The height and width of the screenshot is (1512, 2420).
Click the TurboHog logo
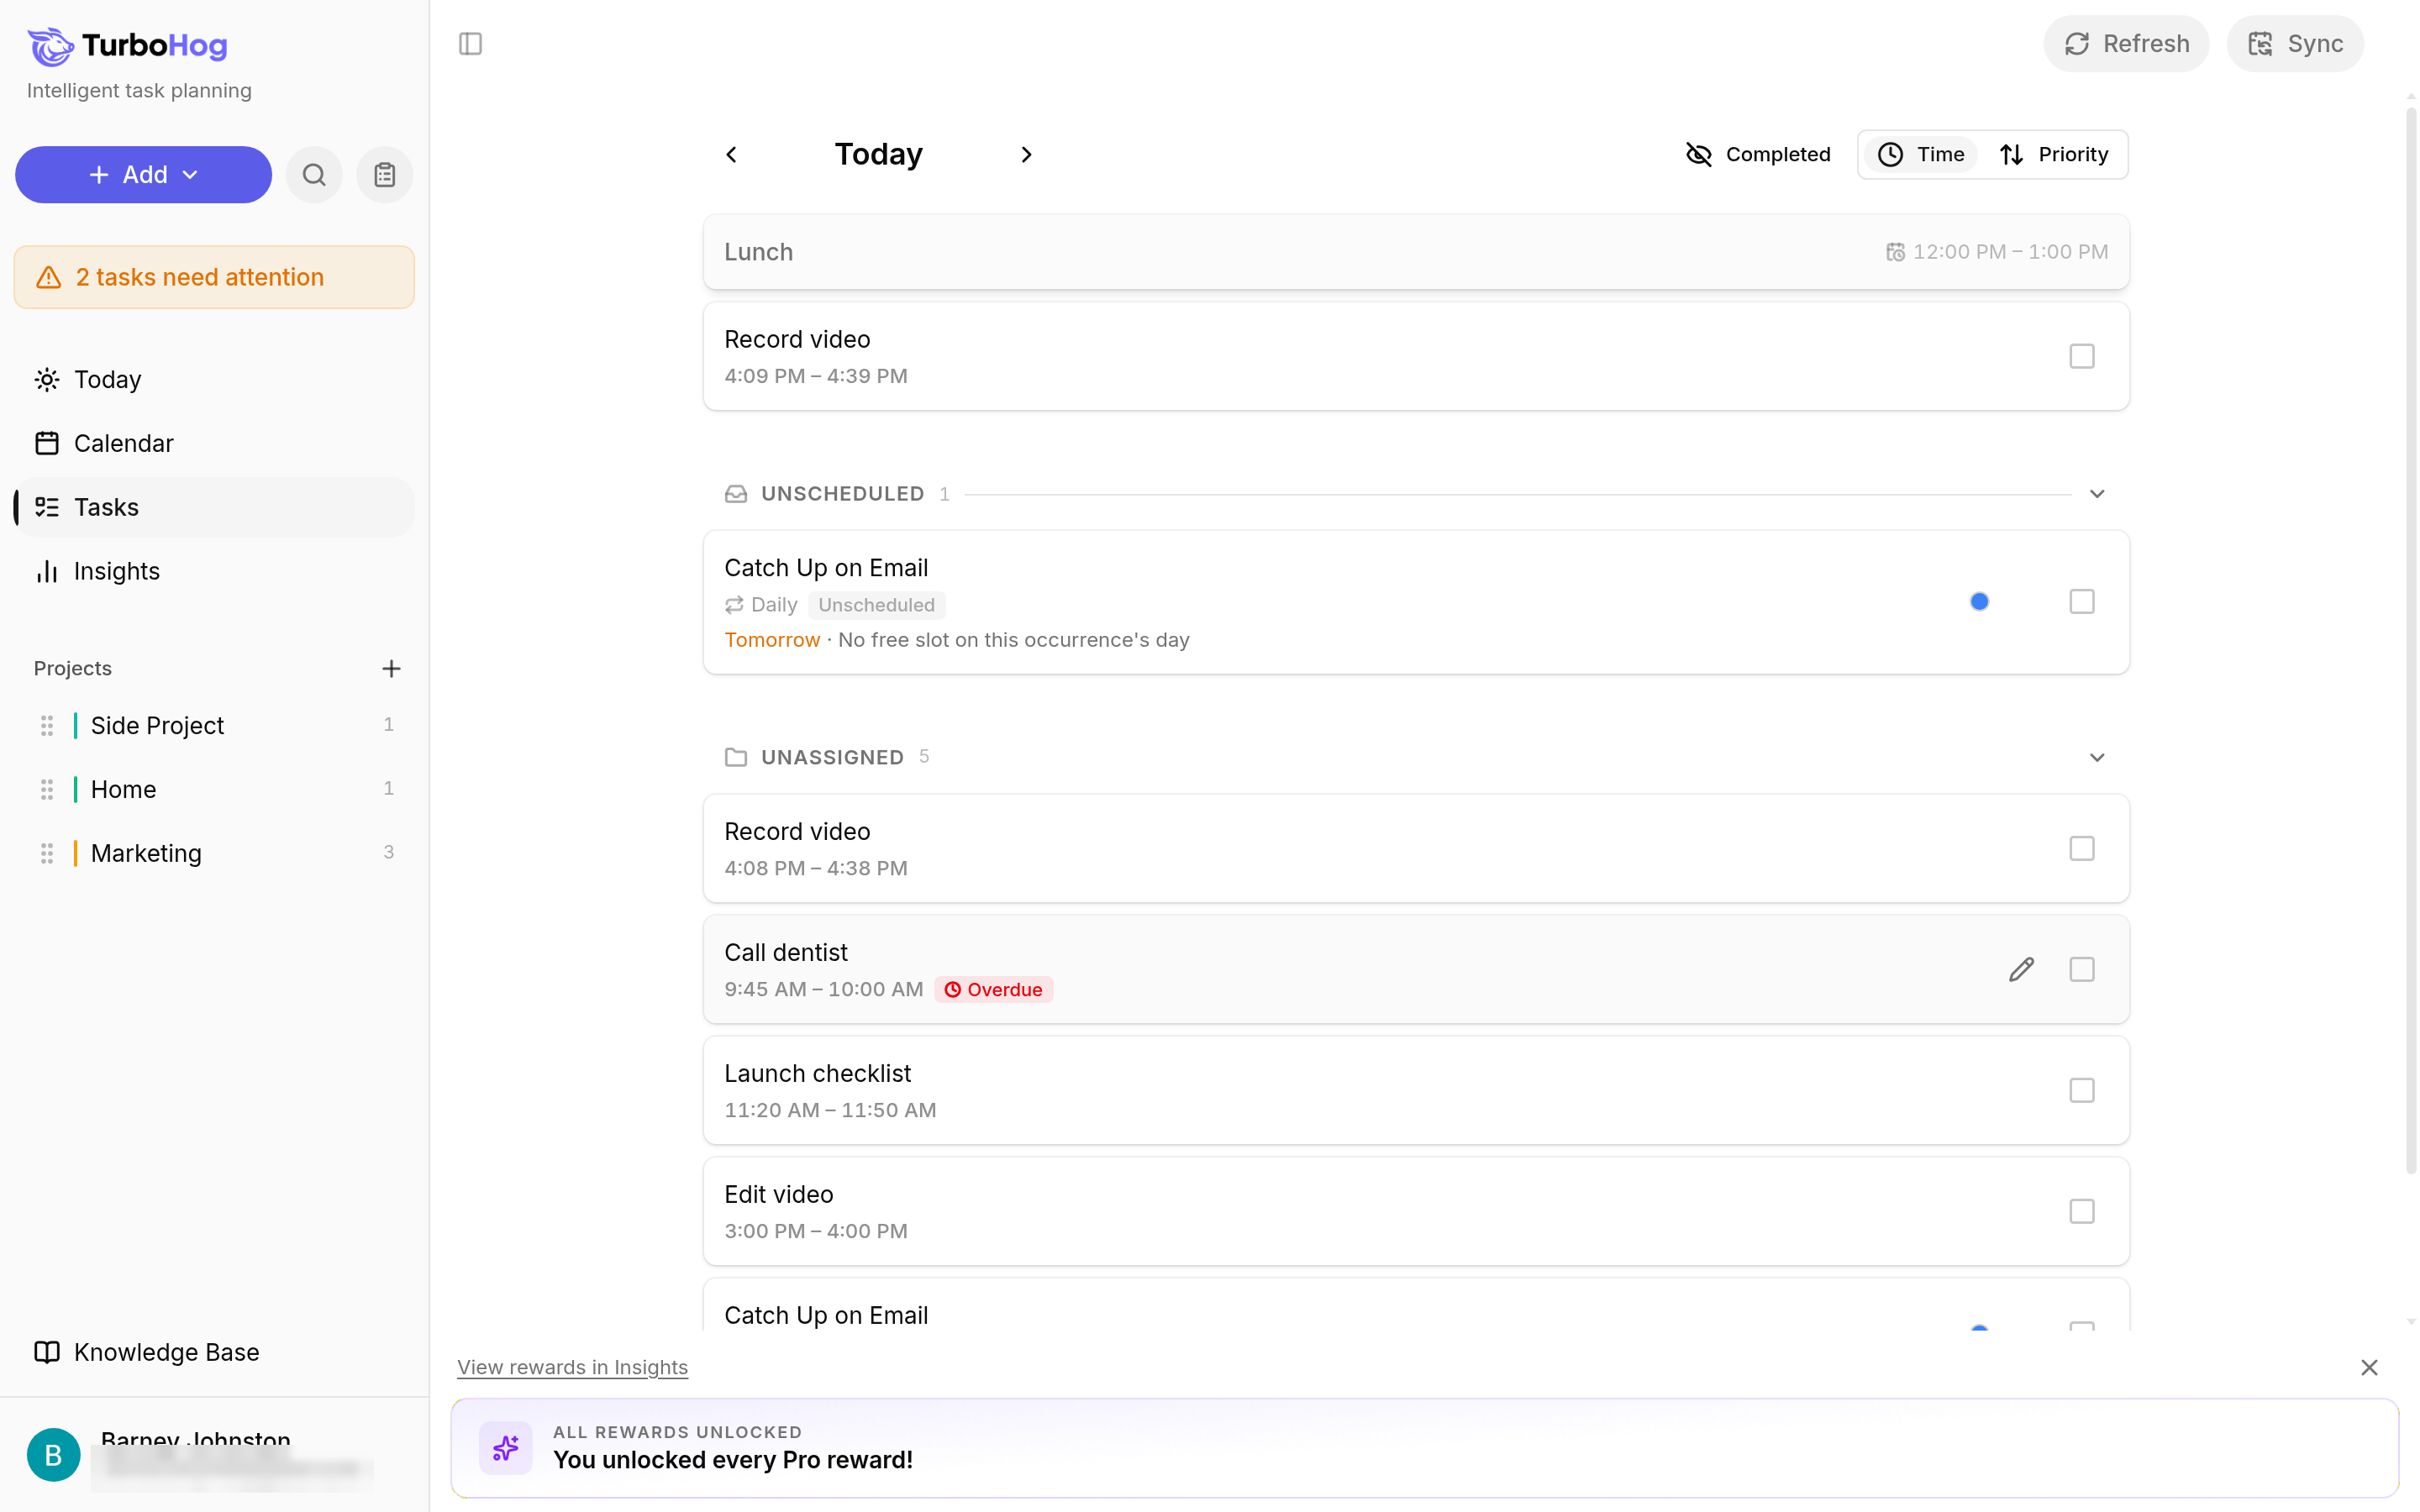pos(128,45)
